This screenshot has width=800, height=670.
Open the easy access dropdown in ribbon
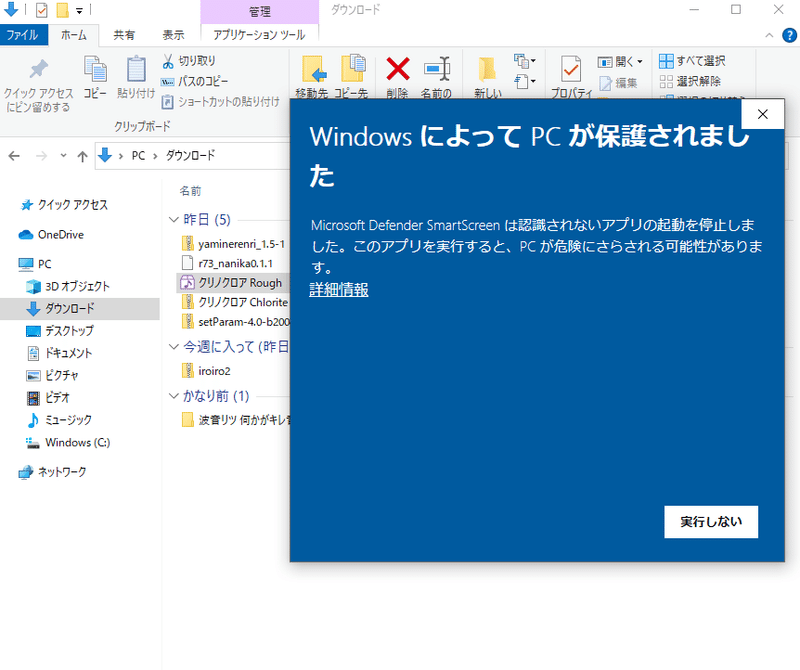[525, 82]
